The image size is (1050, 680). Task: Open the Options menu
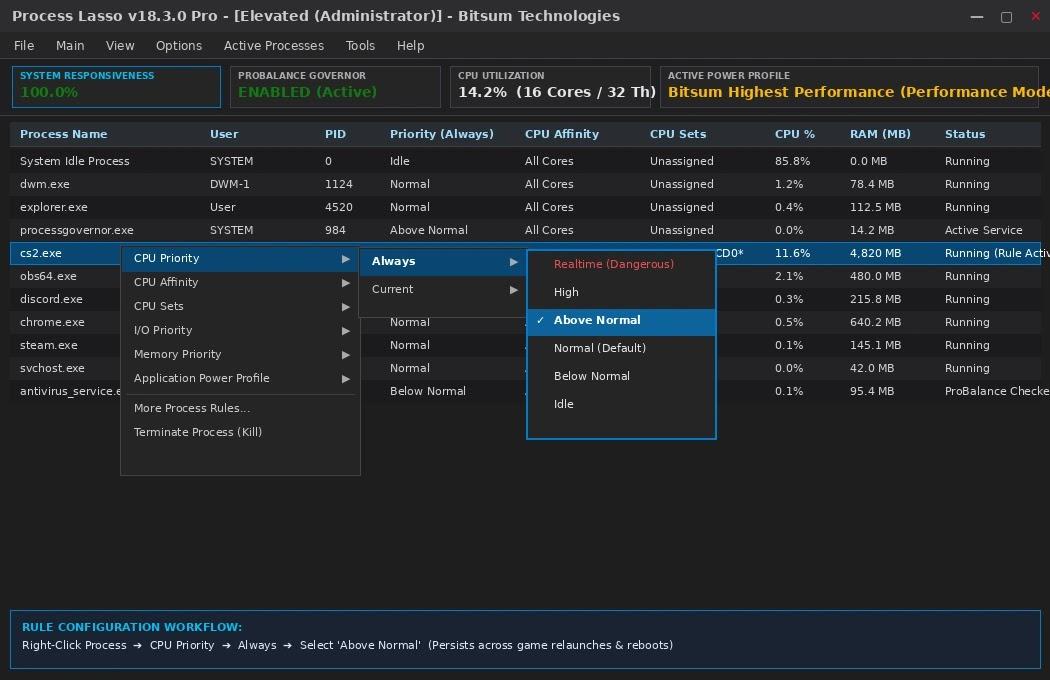(179, 46)
